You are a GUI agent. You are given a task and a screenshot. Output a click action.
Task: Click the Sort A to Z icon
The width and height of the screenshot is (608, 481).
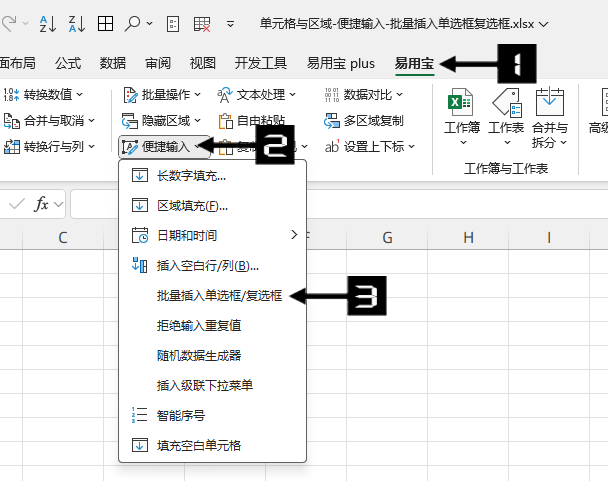coord(48,24)
